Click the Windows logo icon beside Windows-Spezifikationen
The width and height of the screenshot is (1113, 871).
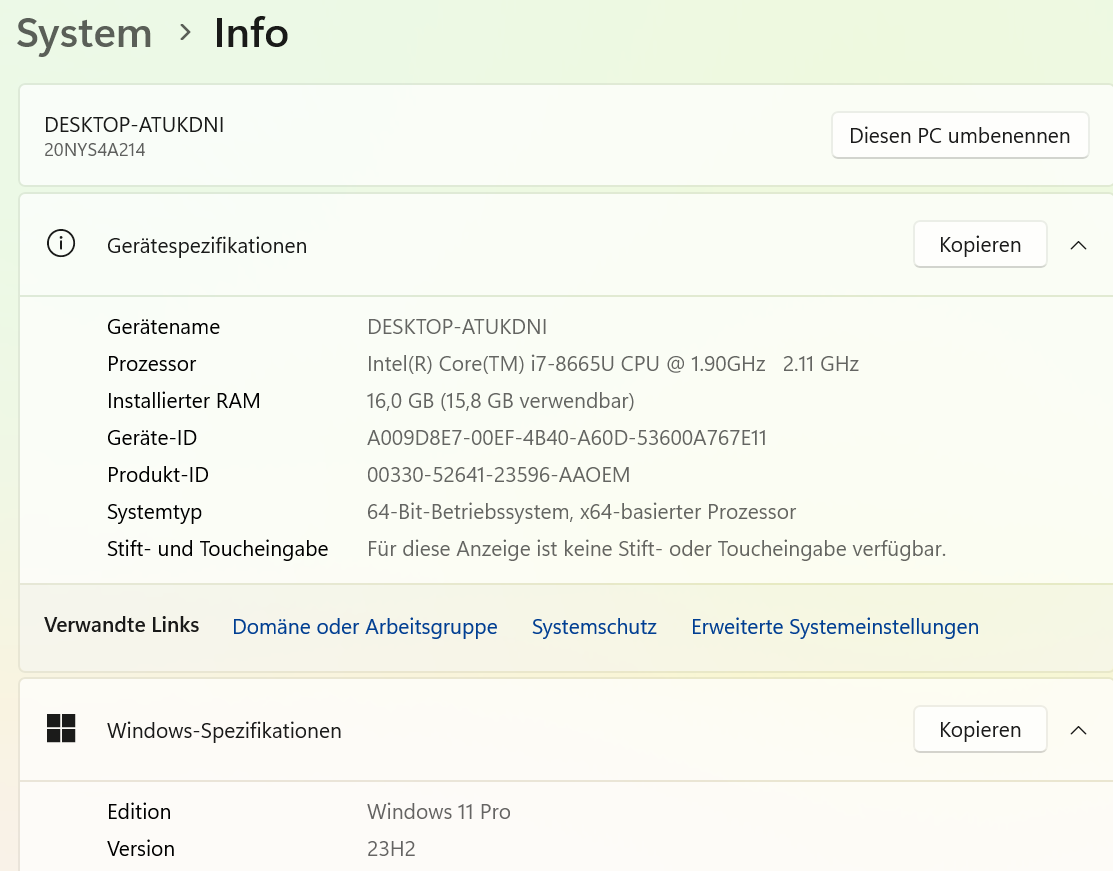tap(61, 728)
